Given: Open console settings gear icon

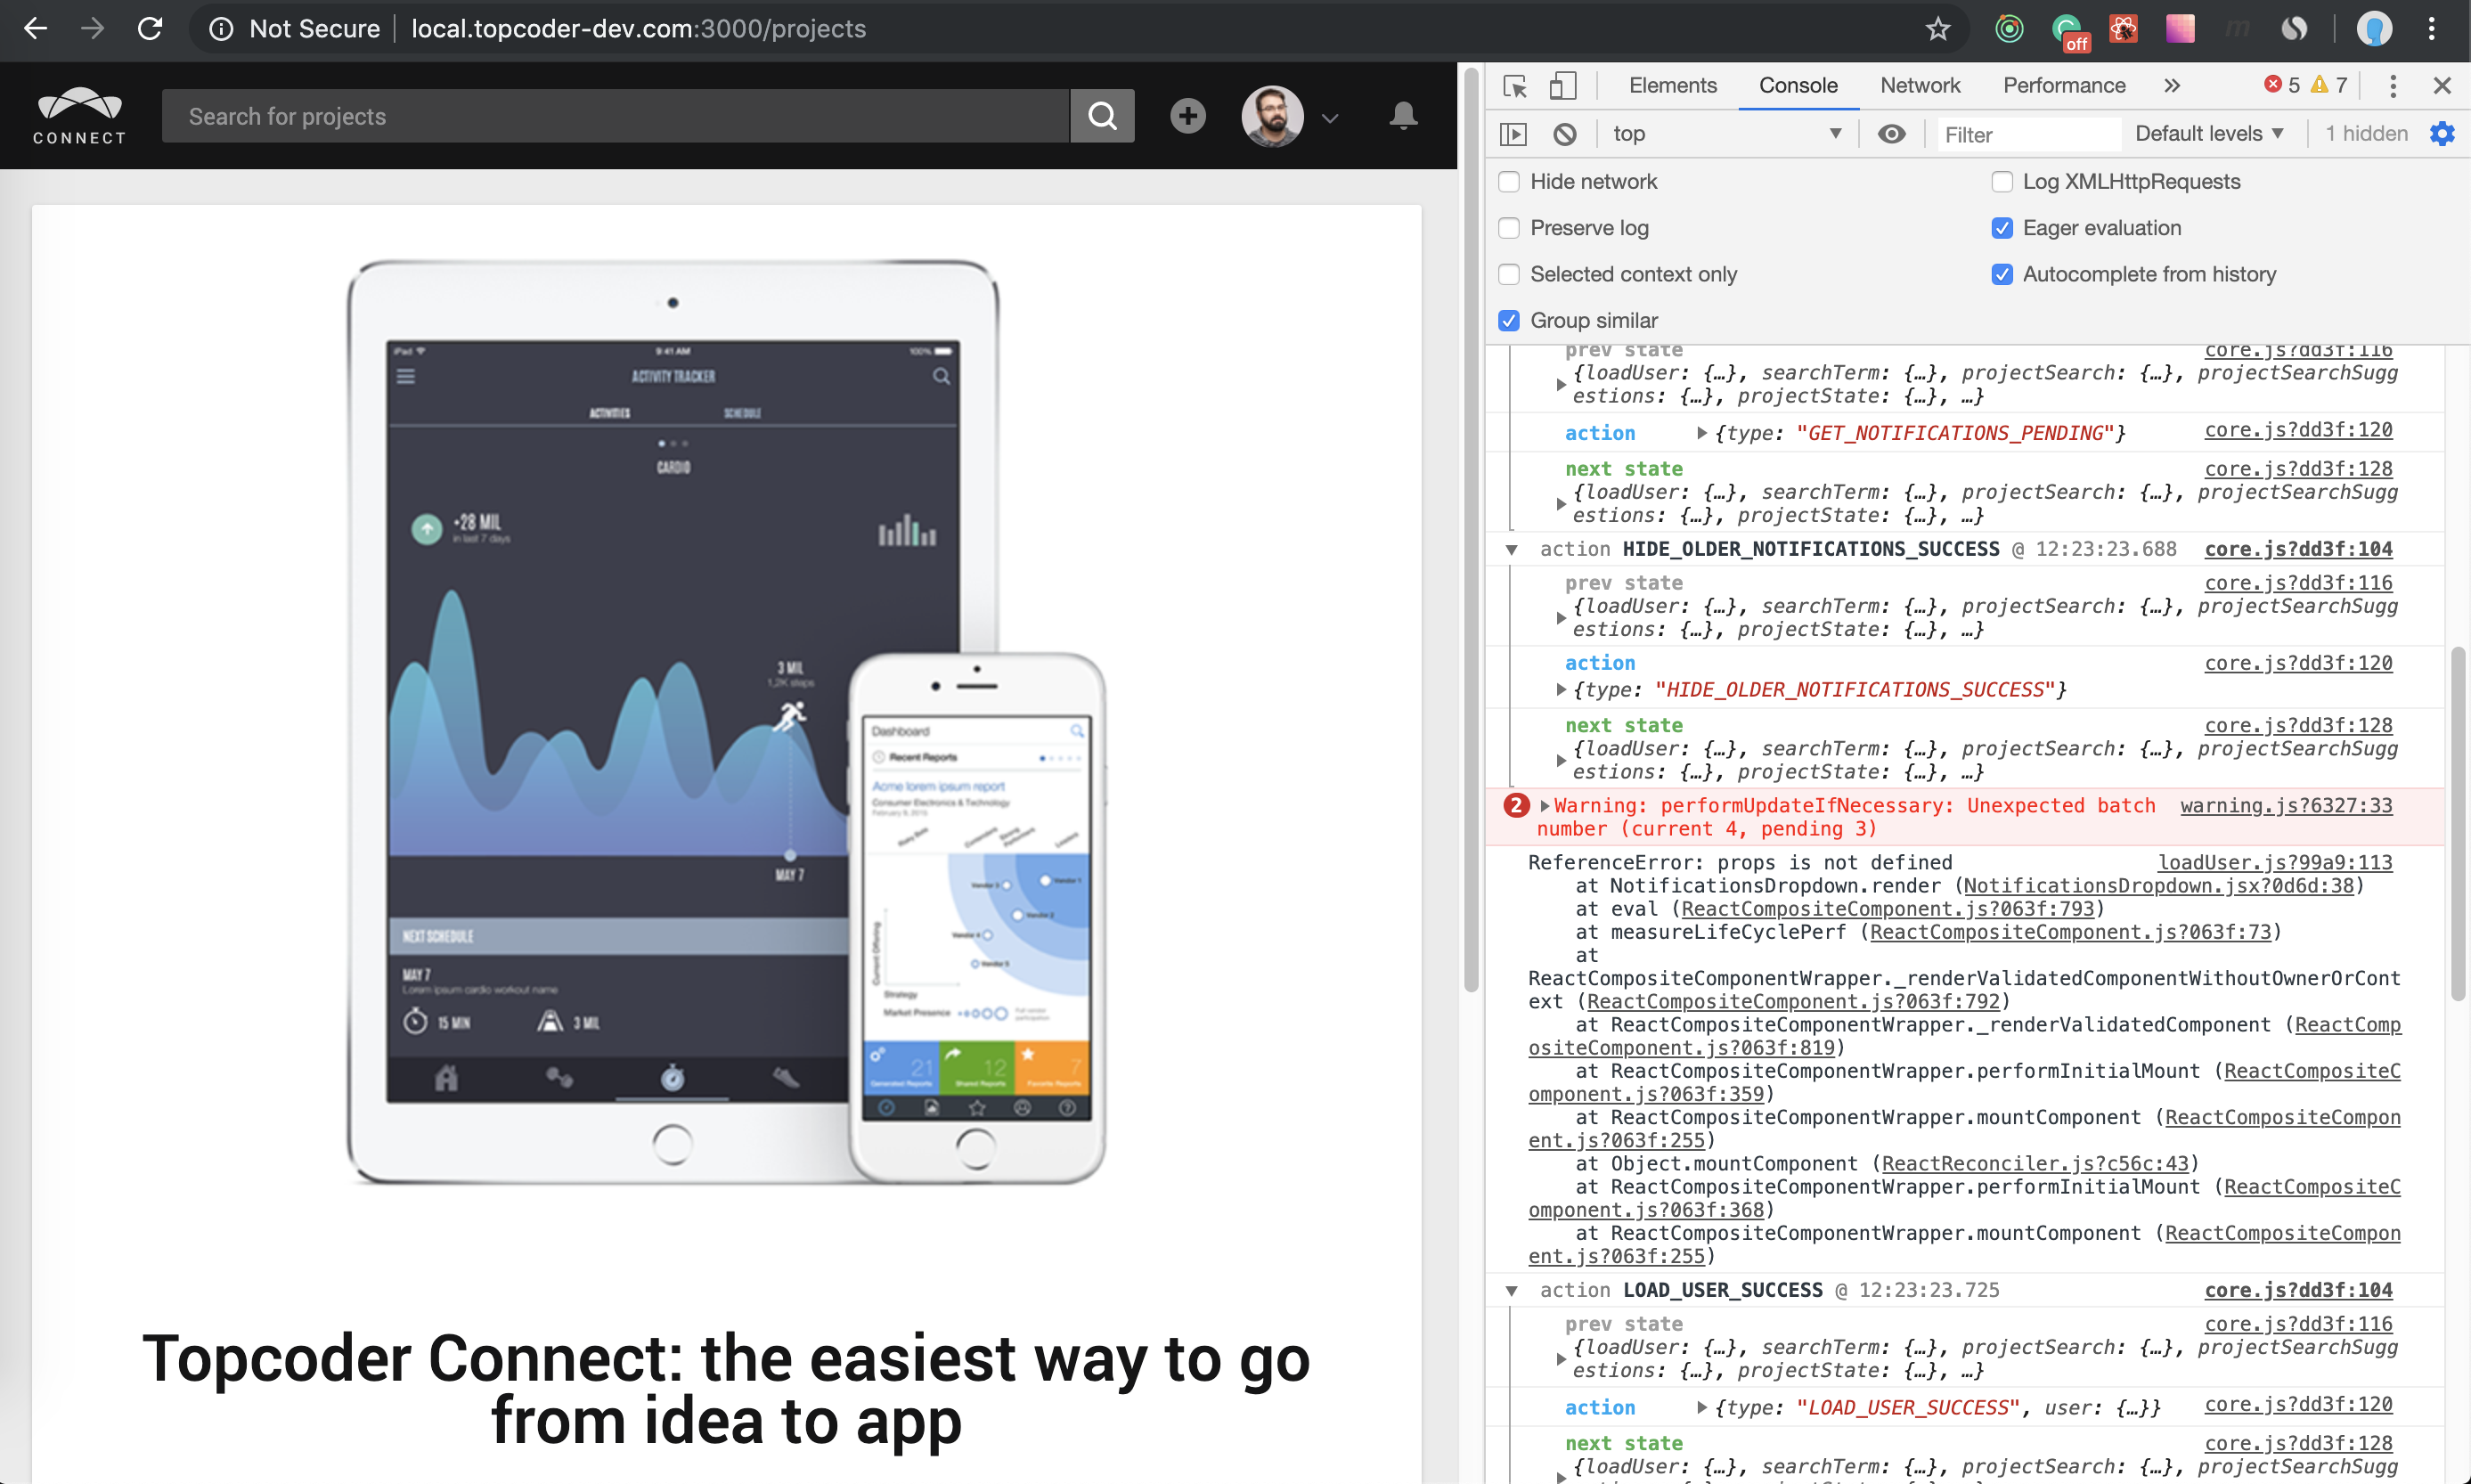Looking at the screenshot, I should tap(2442, 134).
